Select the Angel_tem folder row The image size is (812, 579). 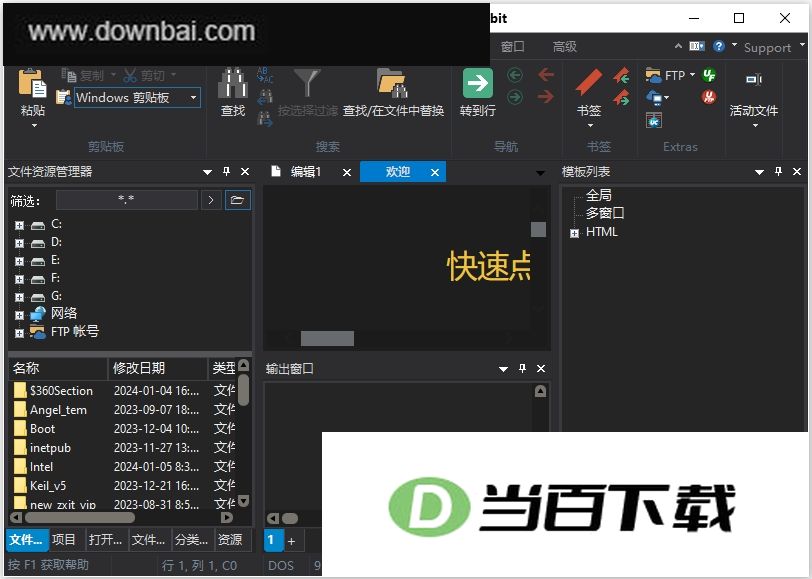click(x=122, y=410)
